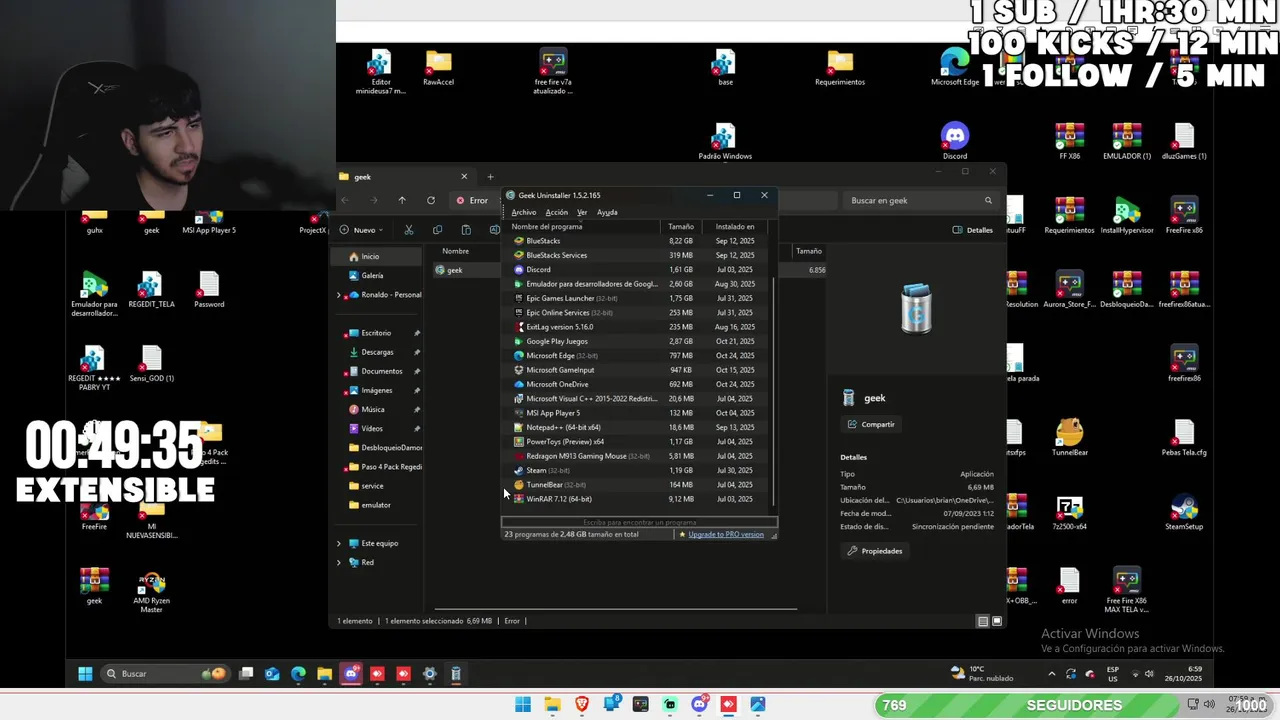1280x720 pixels.
Task: Select BlueStacks in the program list
Action: click(x=637, y=241)
